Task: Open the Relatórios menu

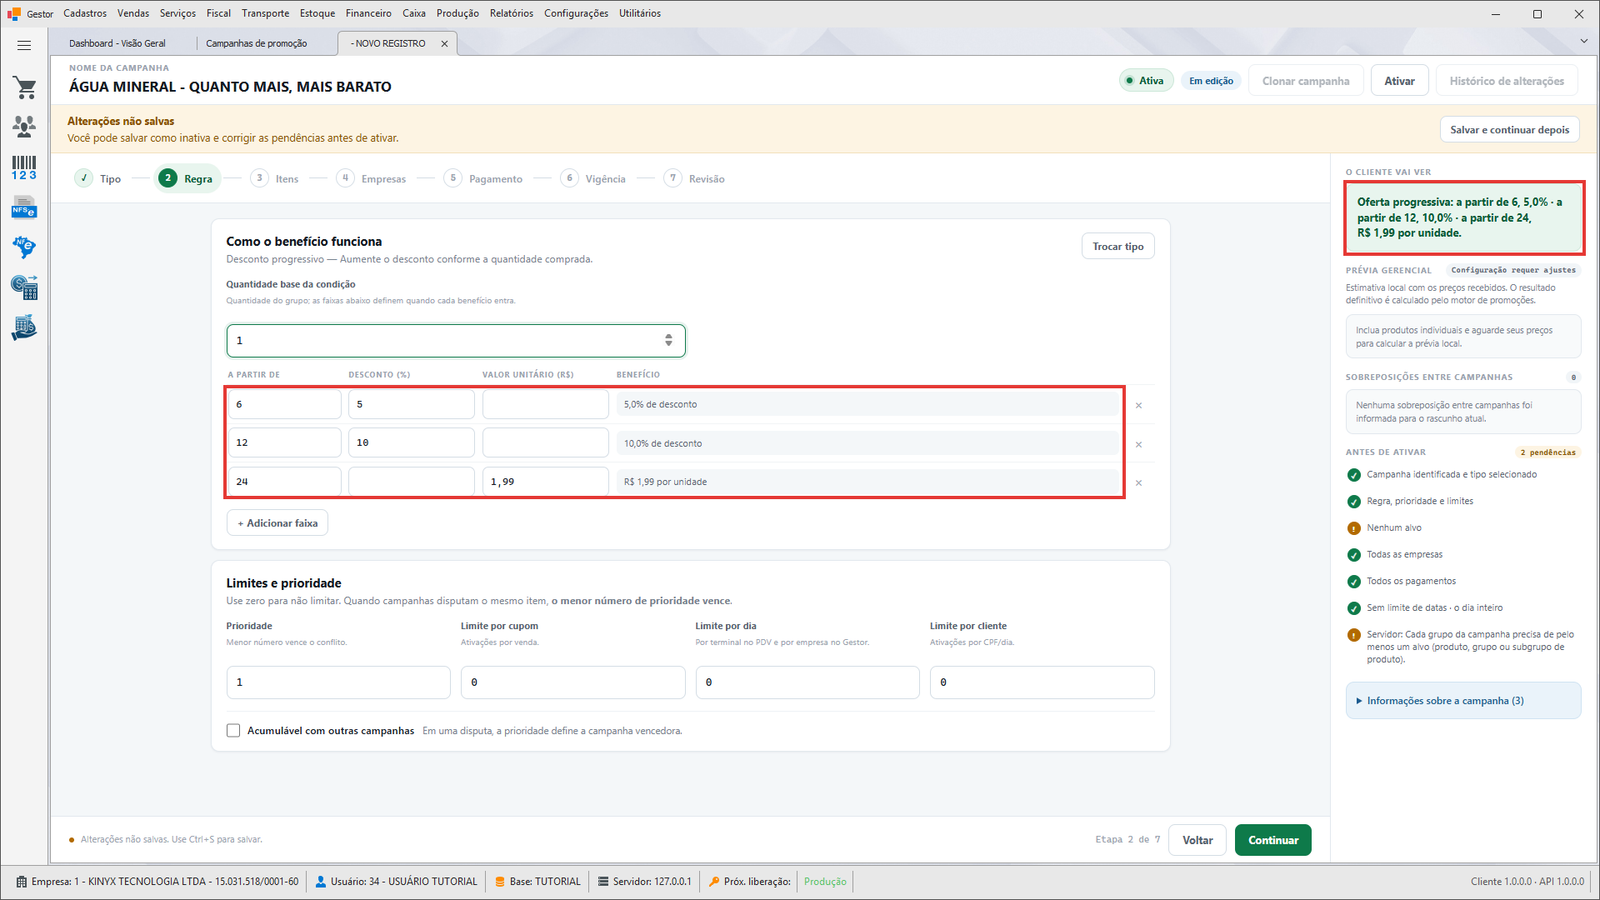Action: [x=511, y=13]
